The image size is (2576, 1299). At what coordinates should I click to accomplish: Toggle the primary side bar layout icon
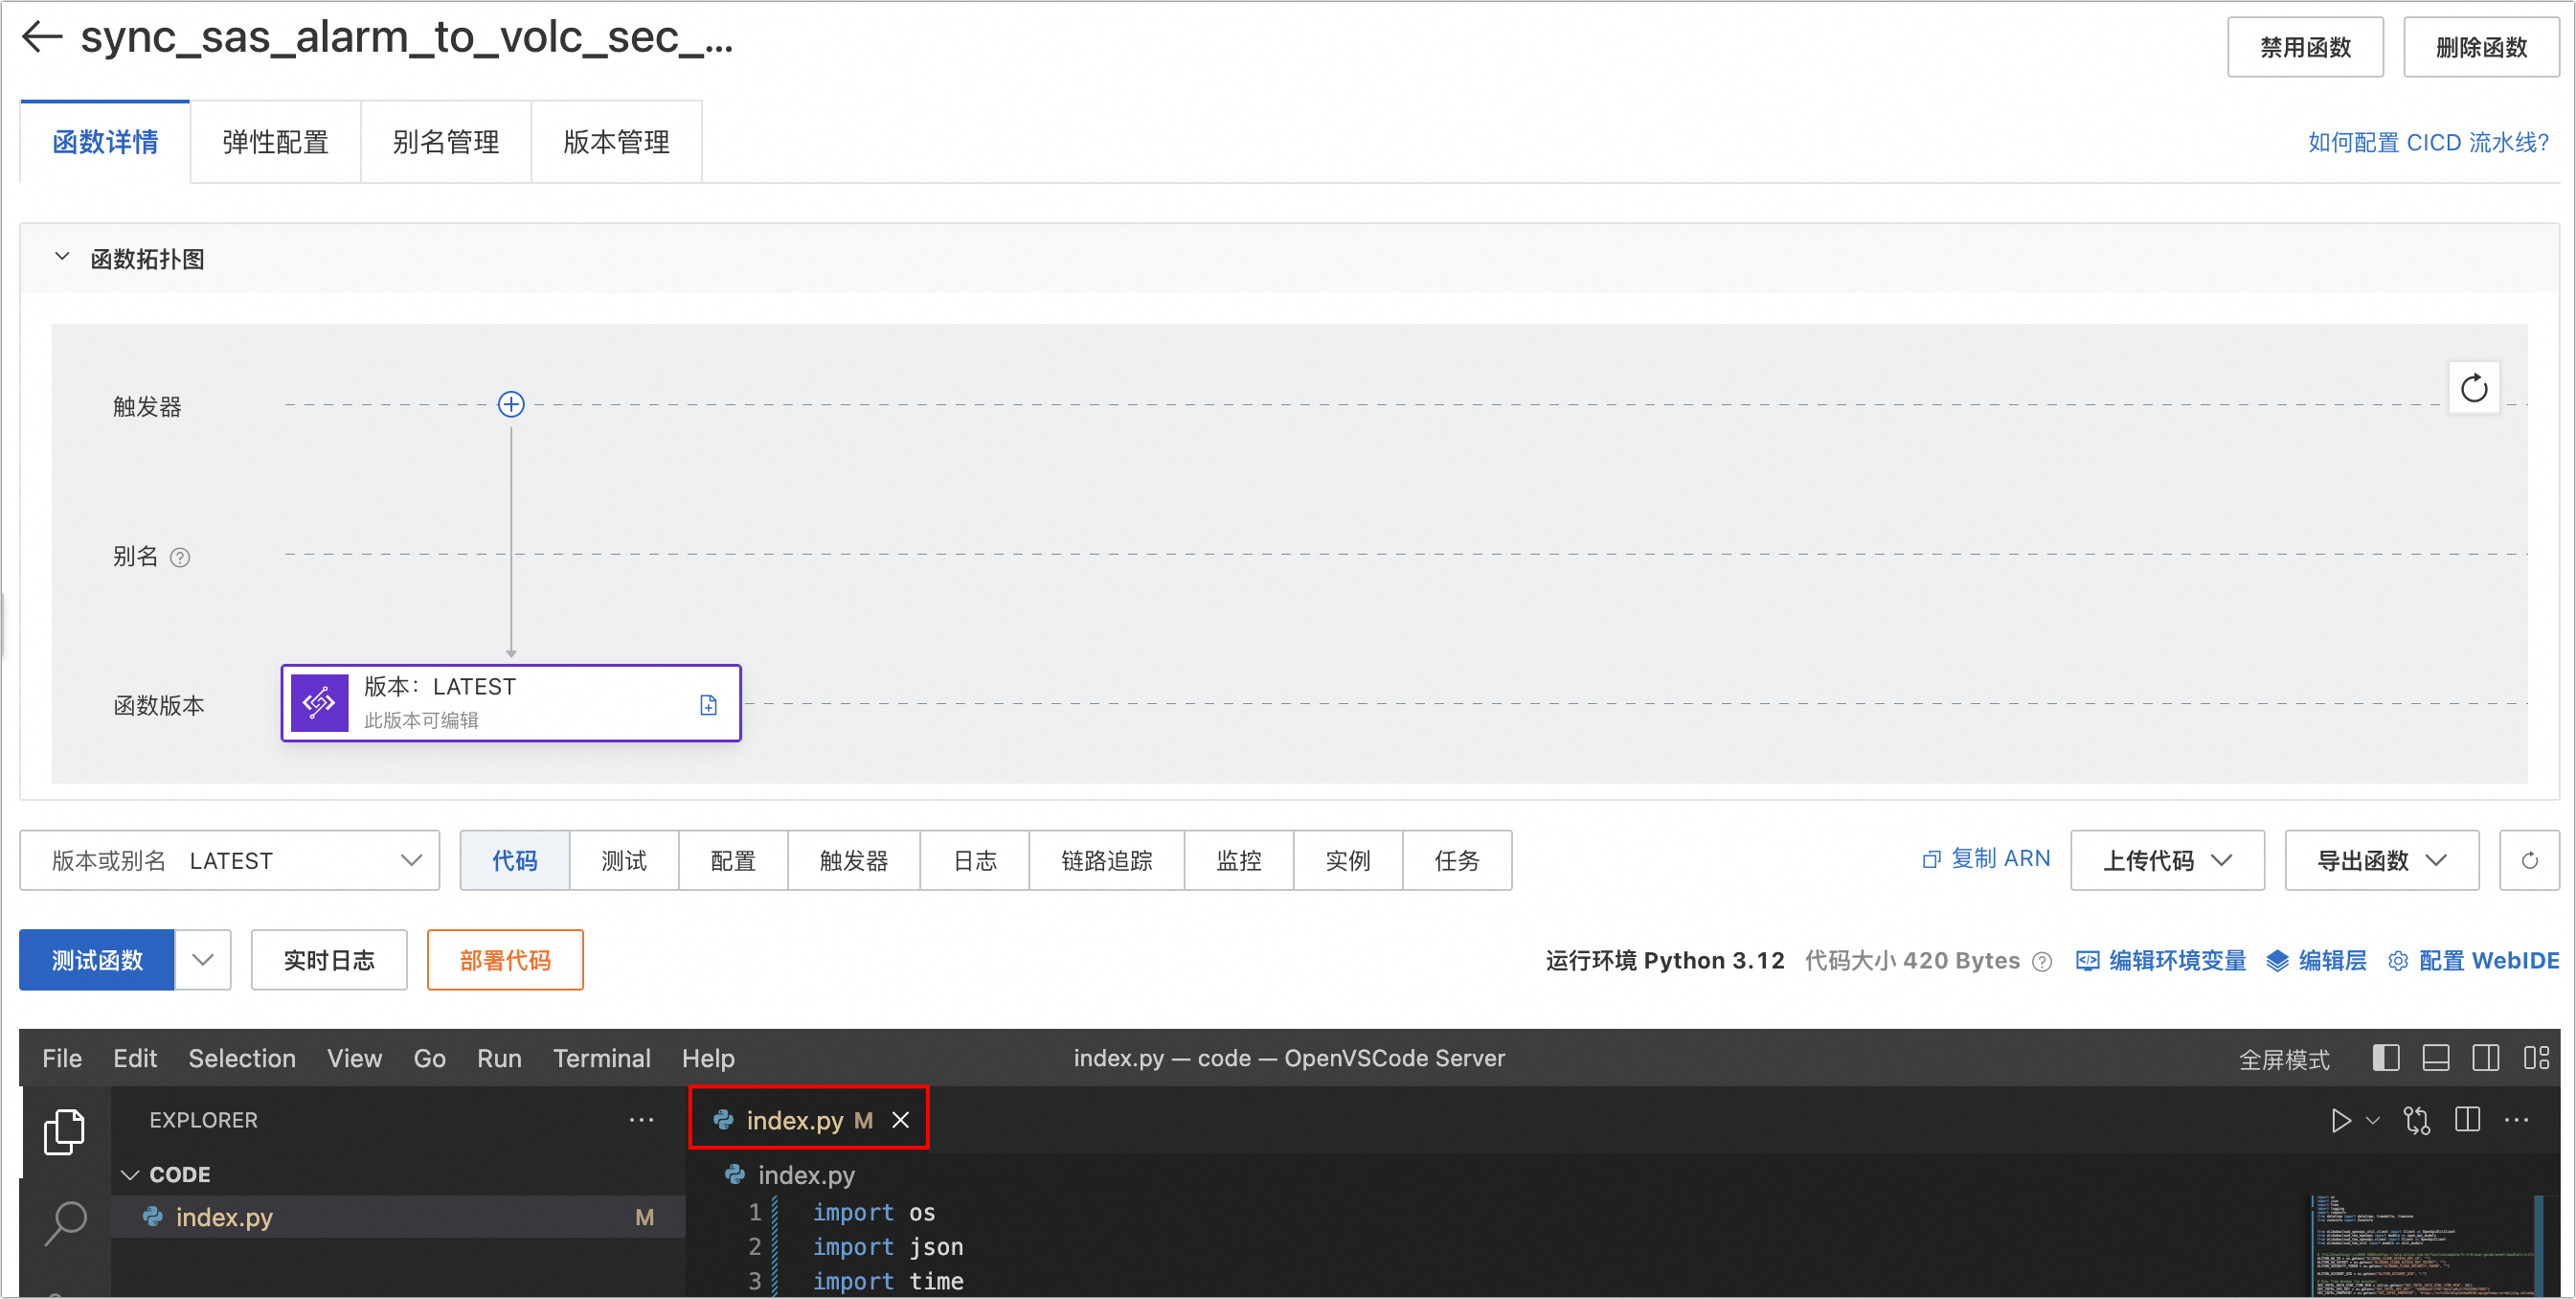pos(2385,1058)
